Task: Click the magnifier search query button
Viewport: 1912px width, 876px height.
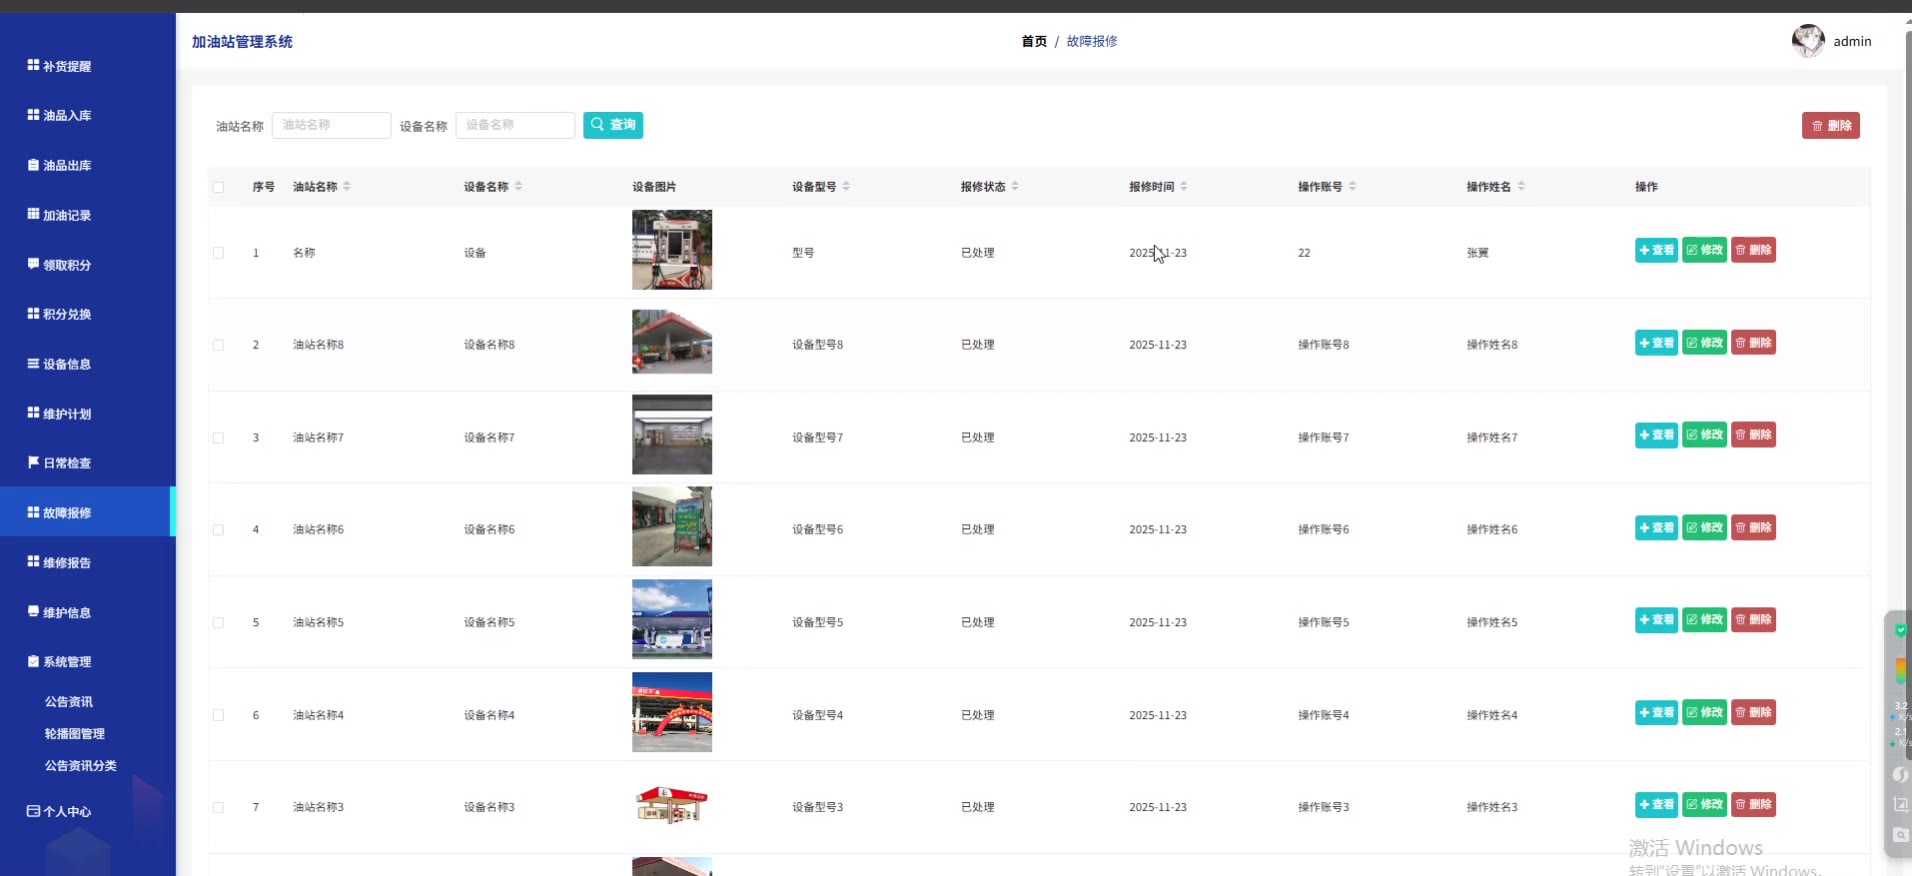Action: [x=613, y=125]
